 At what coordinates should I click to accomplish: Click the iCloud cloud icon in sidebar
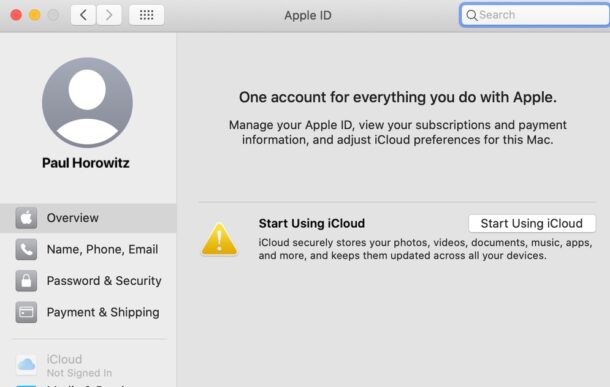click(x=26, y=365)
